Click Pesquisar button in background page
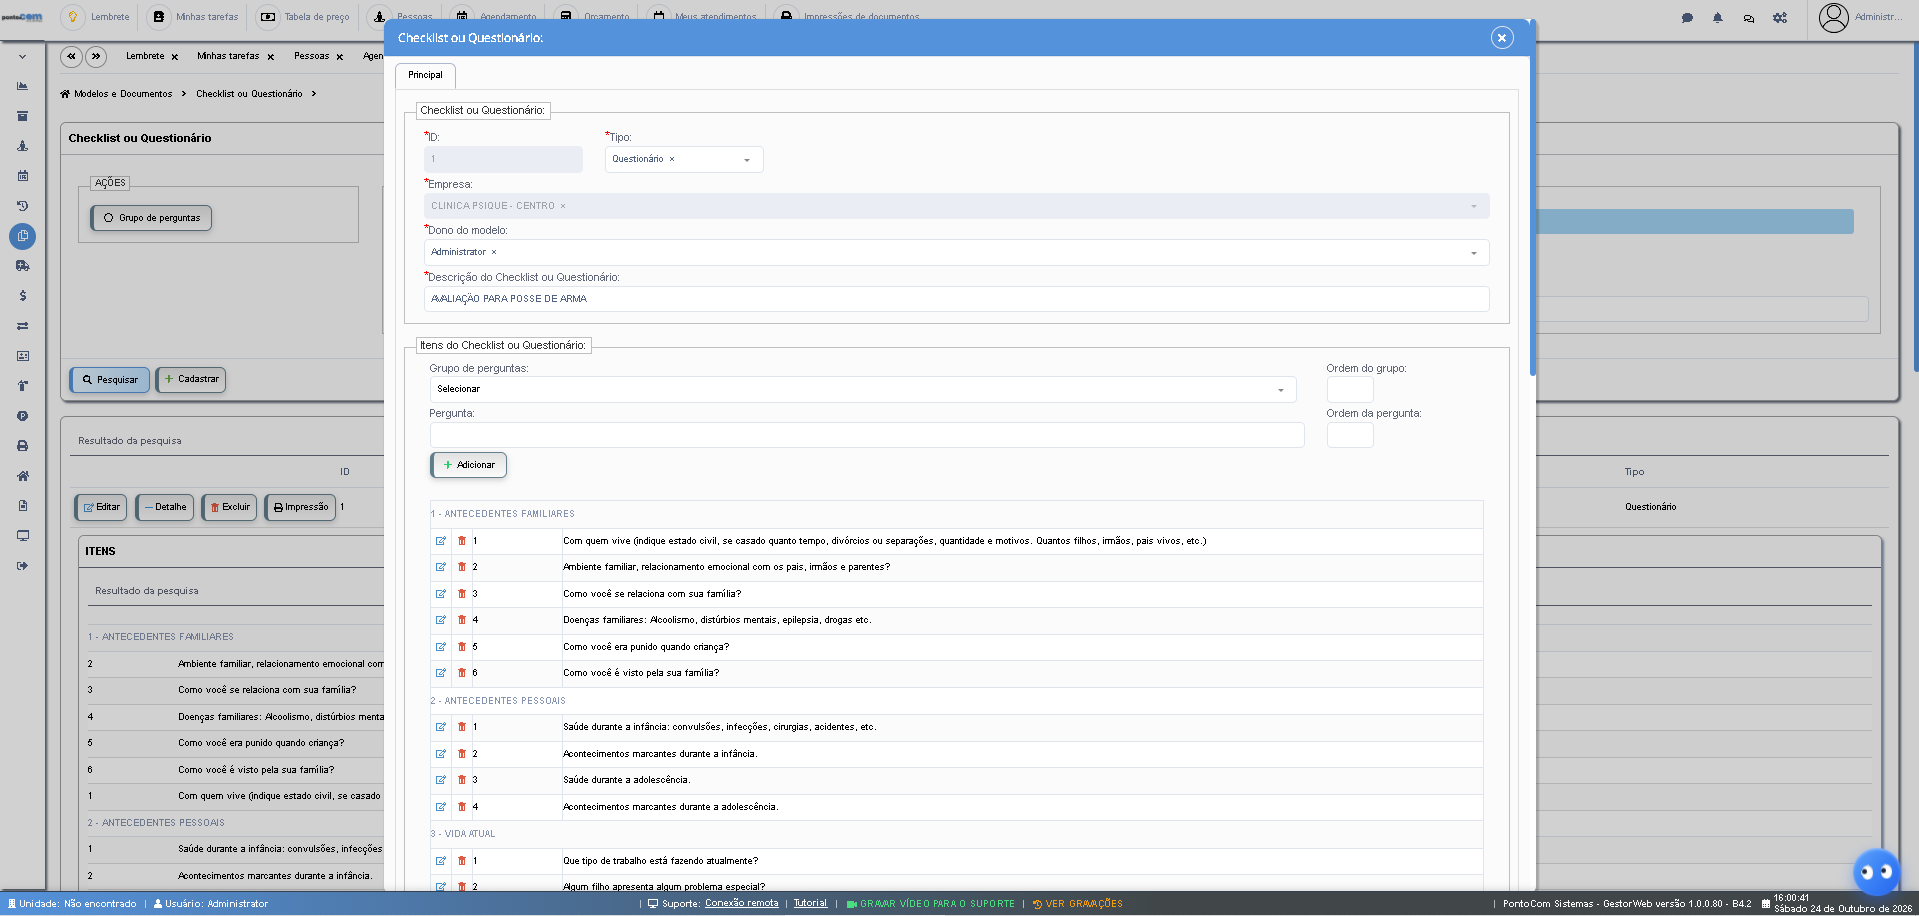Screen dimensions: 1919x916 click(110, 380)
